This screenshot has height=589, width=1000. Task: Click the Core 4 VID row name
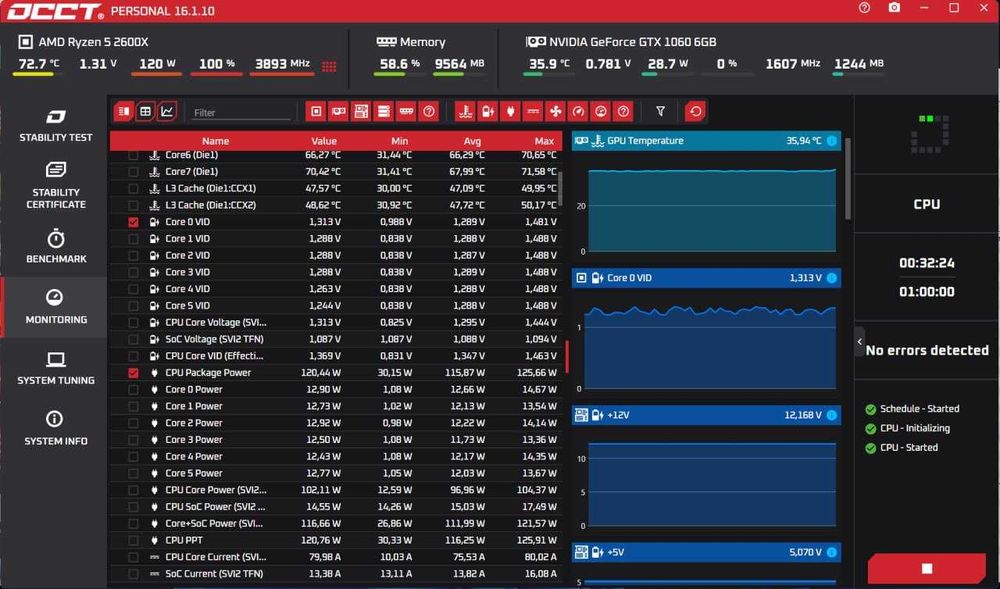coord(188,289)
